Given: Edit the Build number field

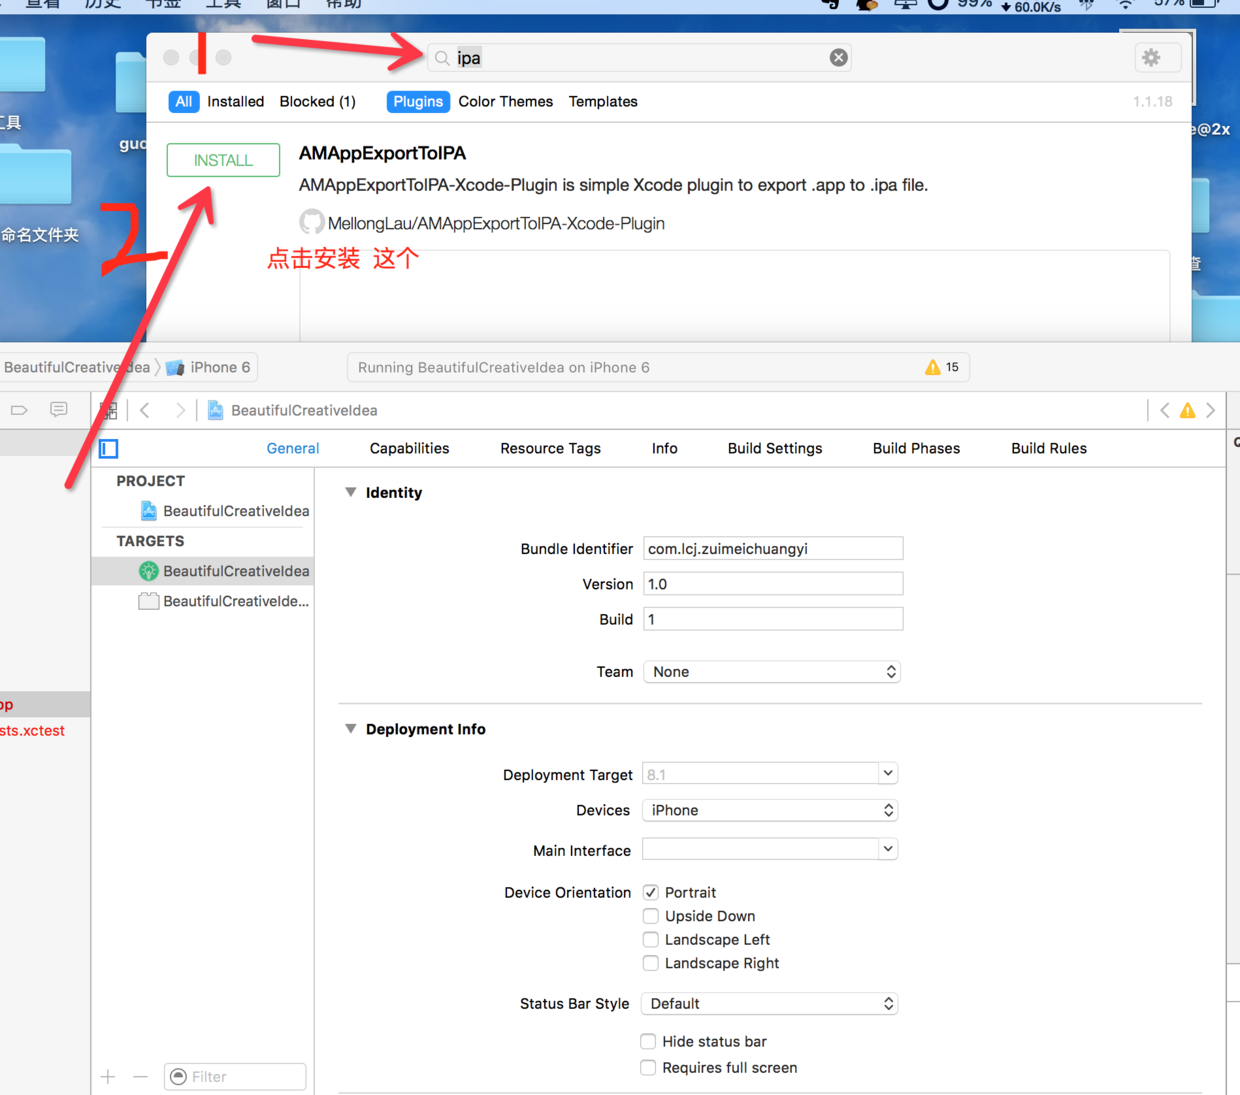Looking at the screenshot, I should pyautogui.click(x=773, y=619).
